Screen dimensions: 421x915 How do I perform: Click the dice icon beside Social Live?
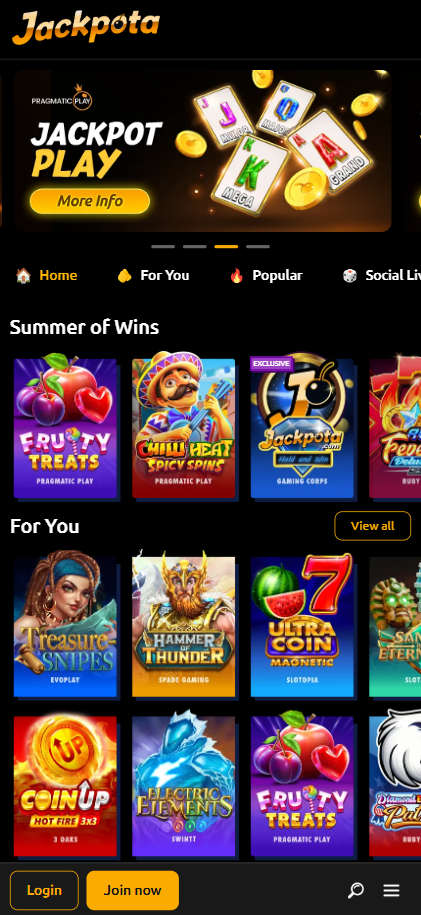point(350,275)
